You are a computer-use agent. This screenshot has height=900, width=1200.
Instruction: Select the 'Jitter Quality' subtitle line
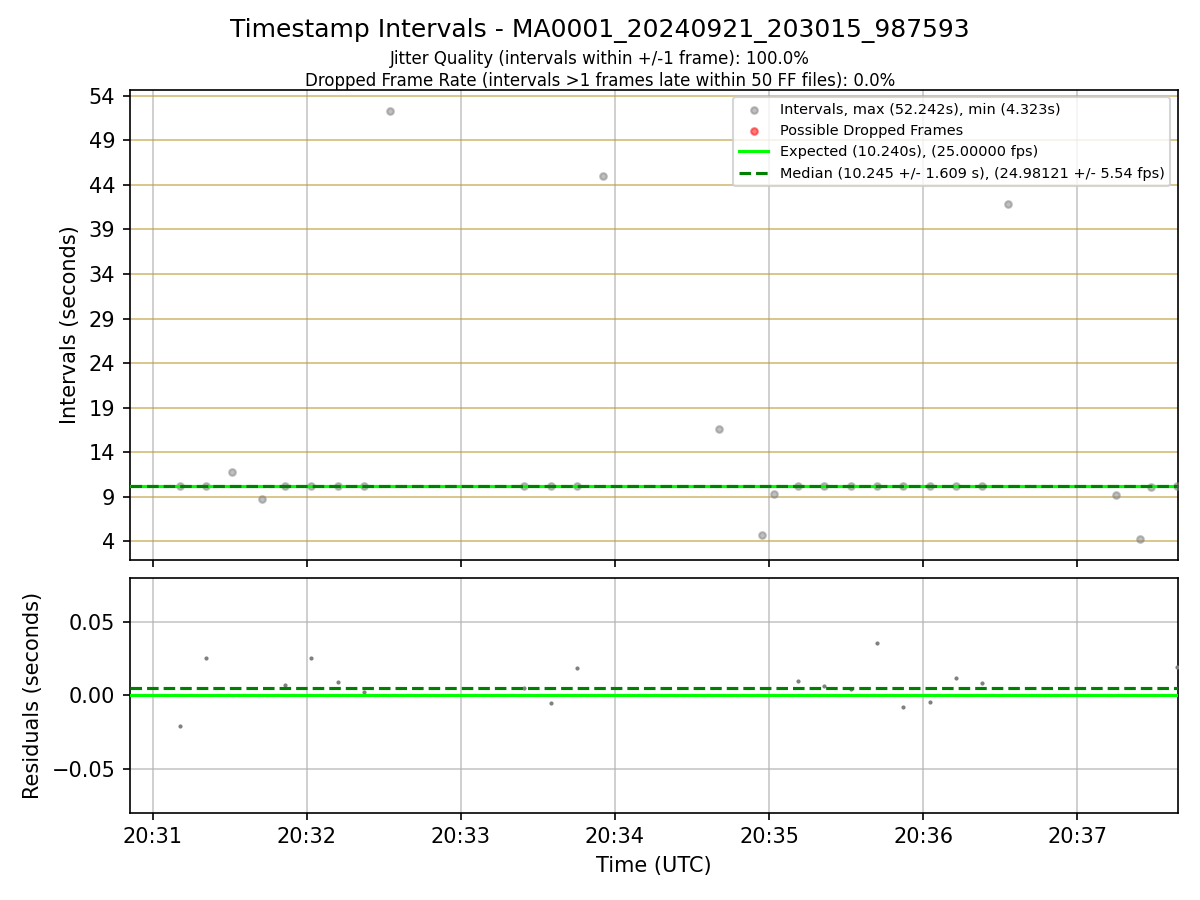(599, 58)
